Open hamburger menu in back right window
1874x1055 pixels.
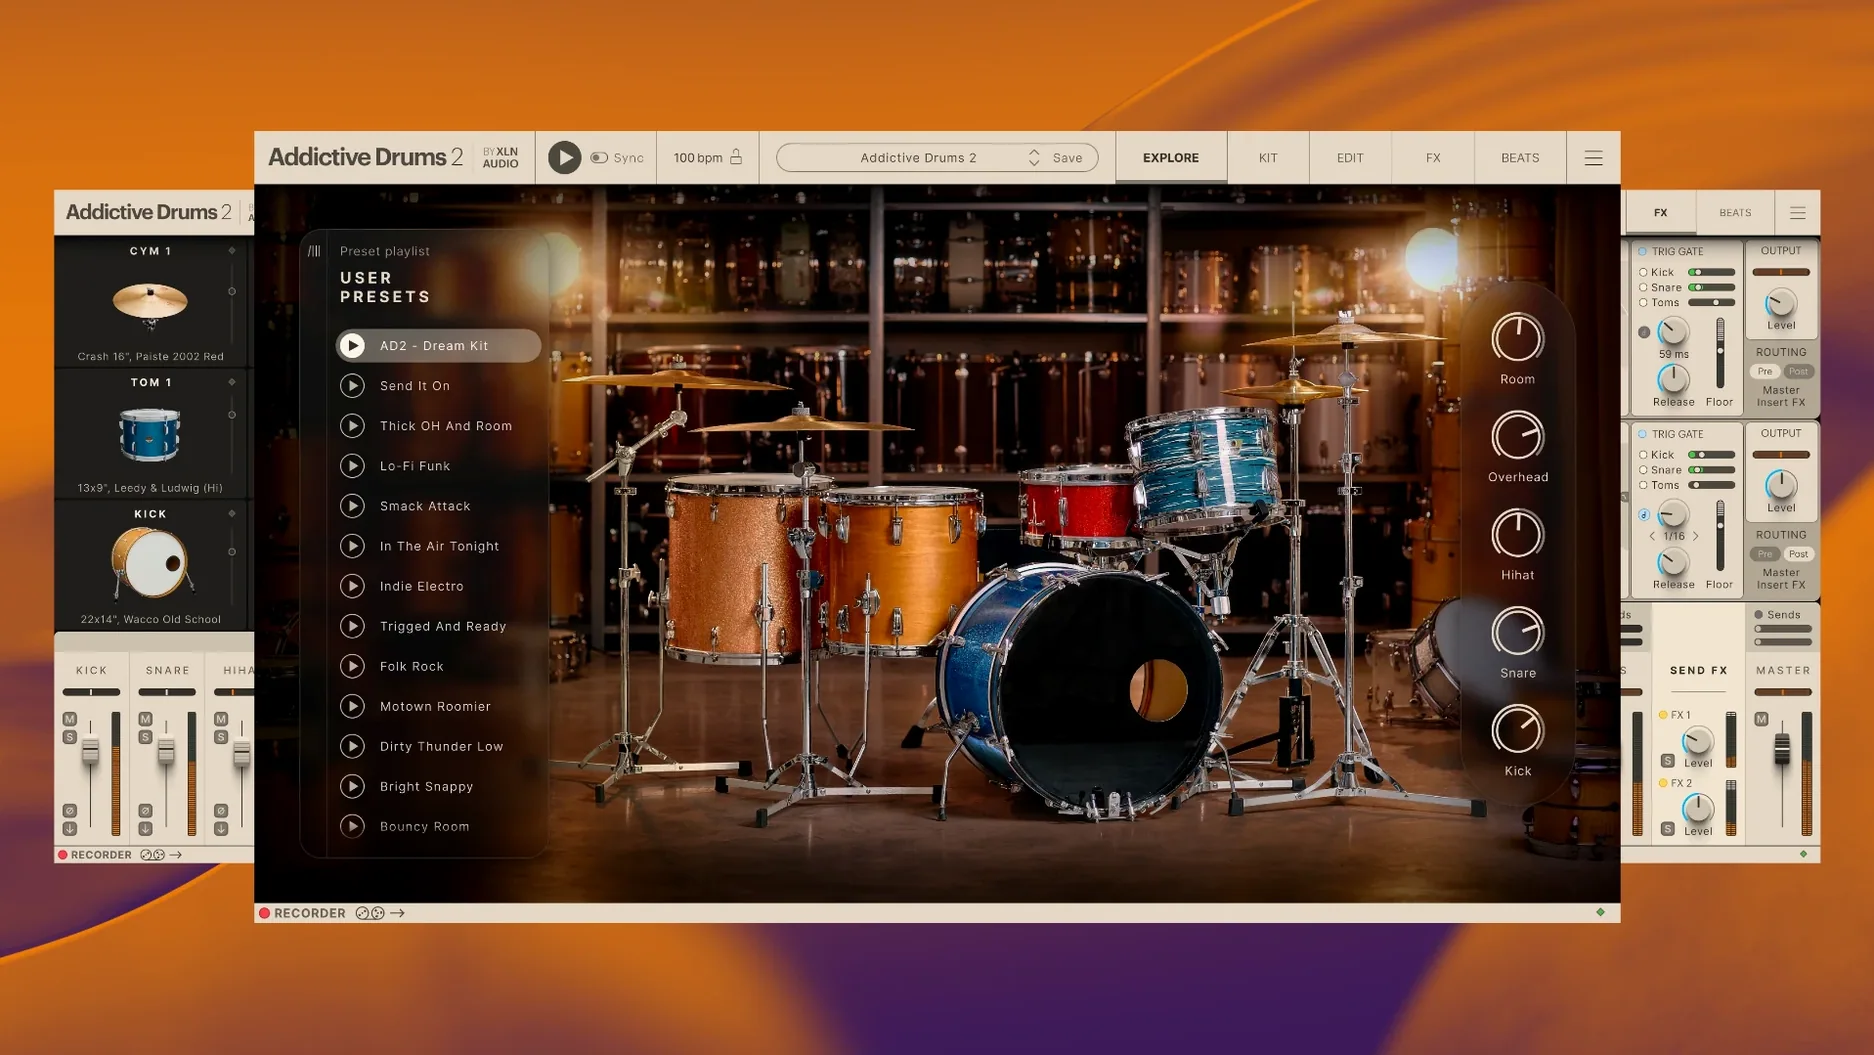click(x=1798, y=213)
